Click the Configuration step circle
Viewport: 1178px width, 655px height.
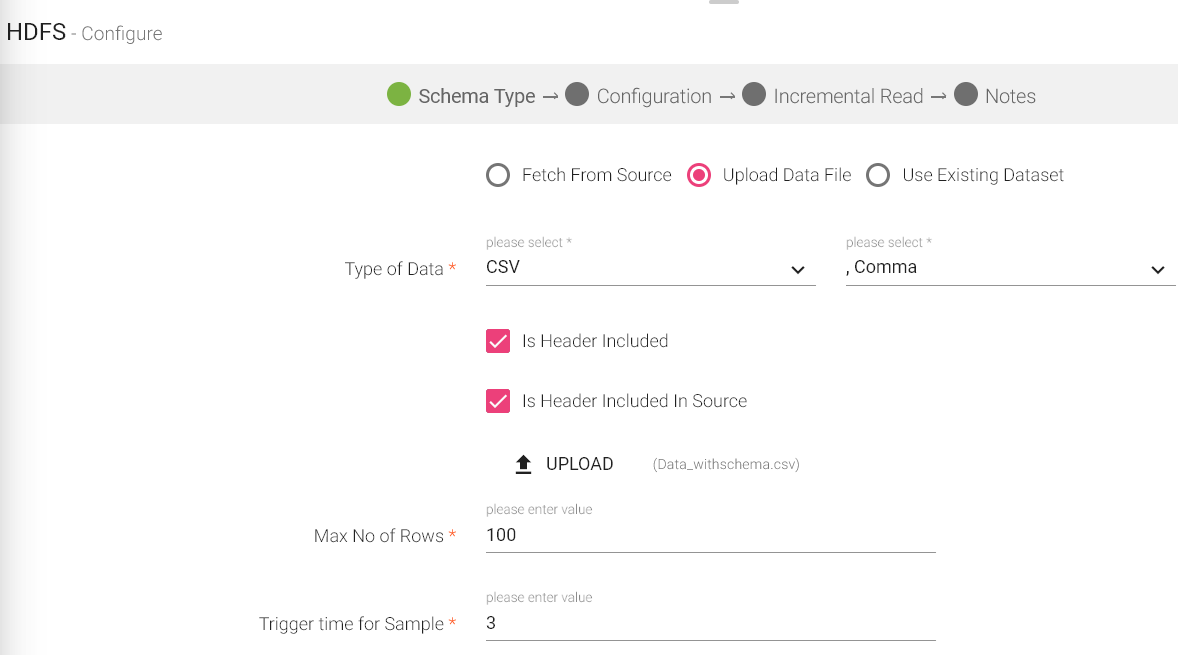[576, 95]
